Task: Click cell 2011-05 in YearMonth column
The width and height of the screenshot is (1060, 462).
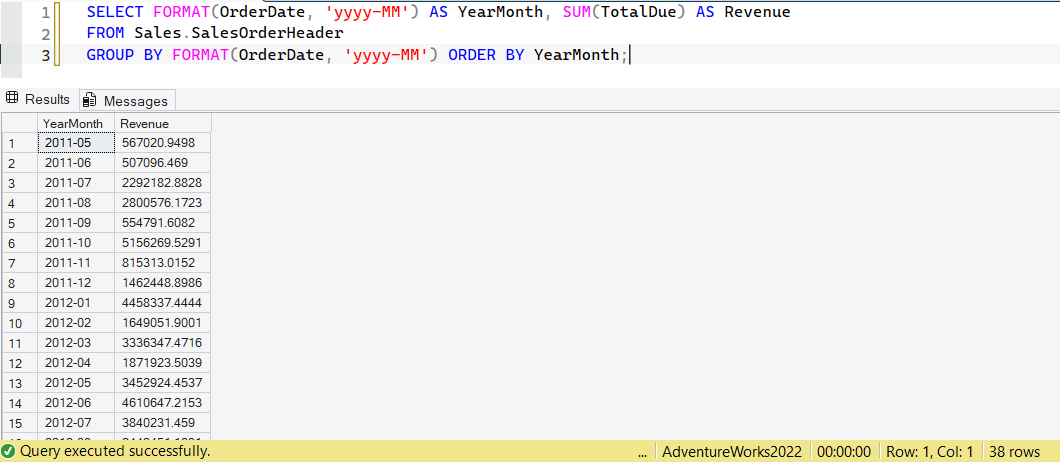Action: 76,143
